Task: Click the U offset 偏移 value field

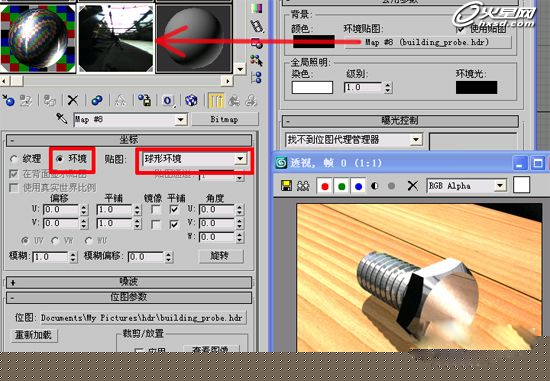Action: click(61, 210)
